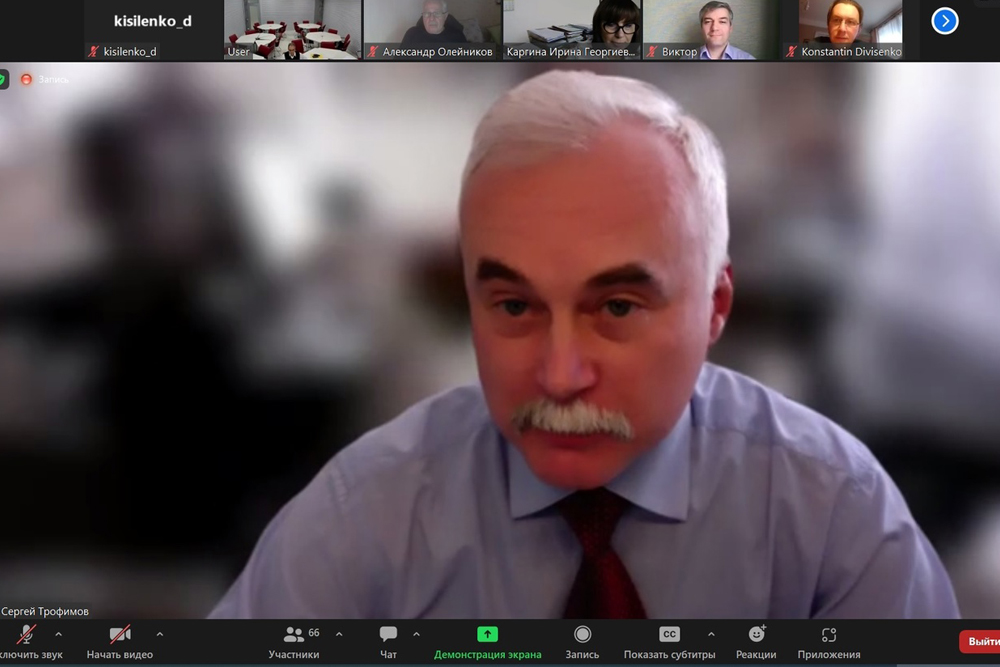
Task: Open the Реакции reactions menu
Action: (756, 642)
